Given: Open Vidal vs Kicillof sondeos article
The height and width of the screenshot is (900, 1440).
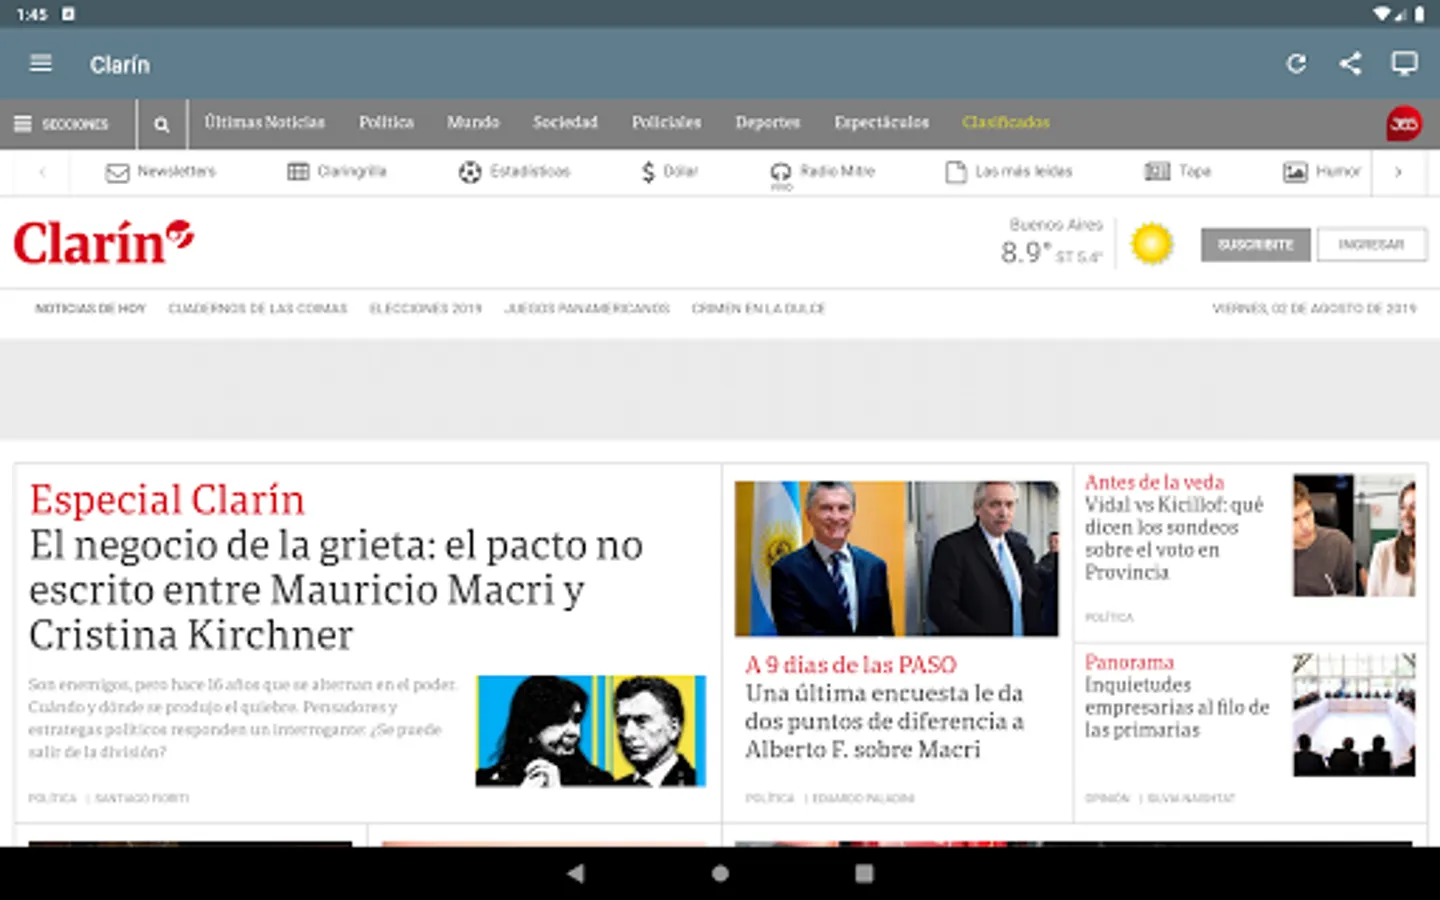Looking at the screenshot, I should pos(1174,538).
